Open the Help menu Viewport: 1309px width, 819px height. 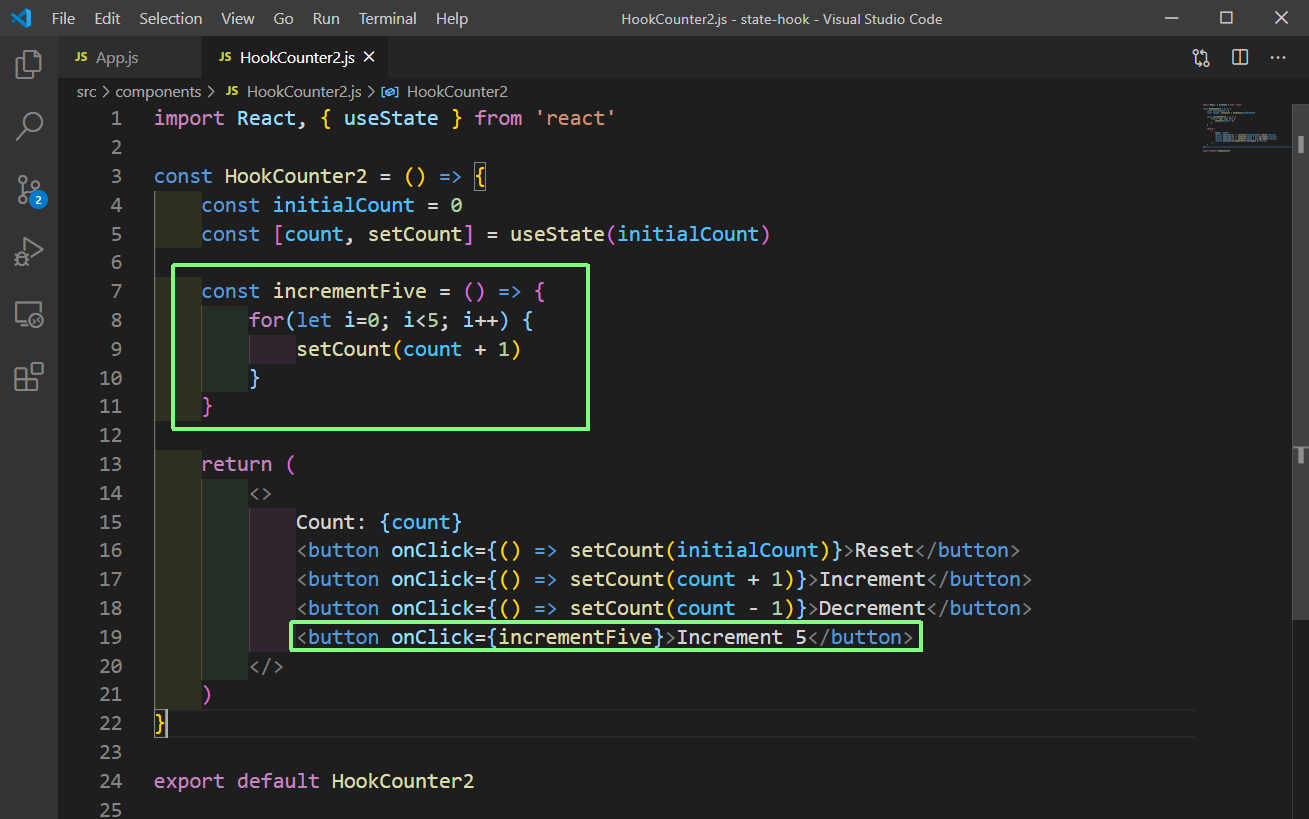click(452, 18)
